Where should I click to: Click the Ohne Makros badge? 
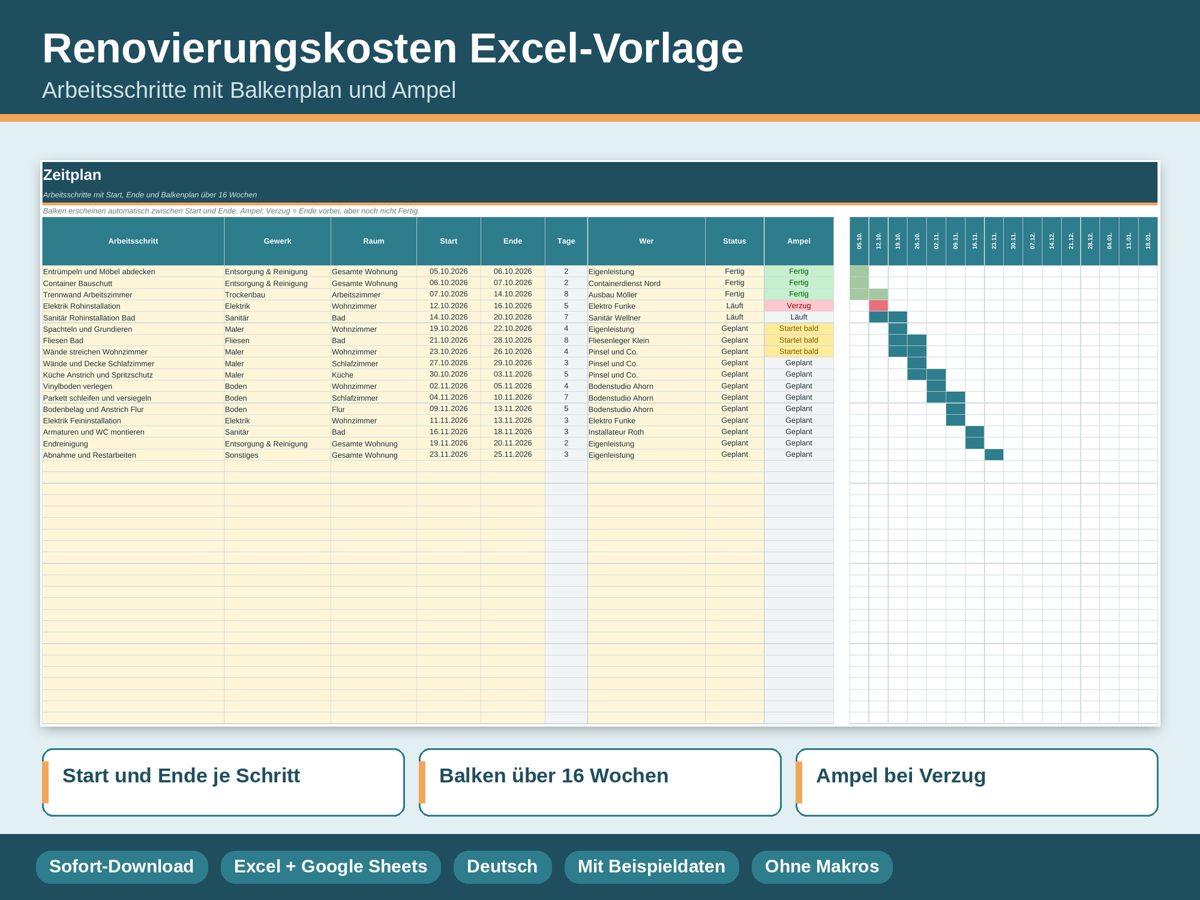(822, 867)
